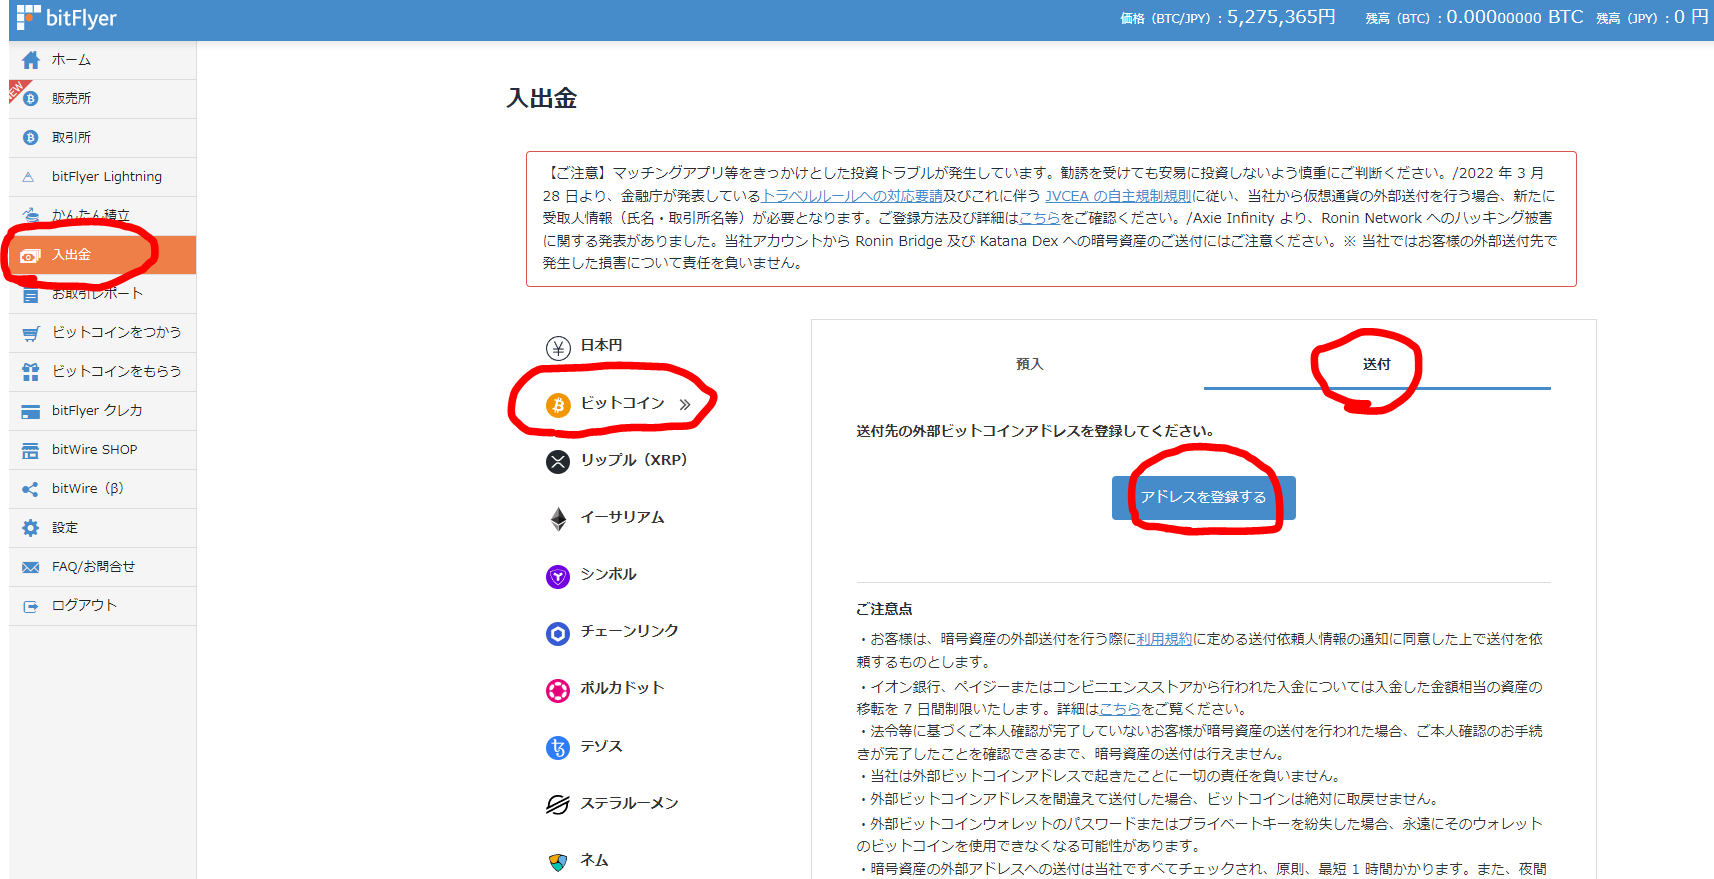Click the ログアウト exit icon
Viewport: 1714px width, 879px height.
31,606
